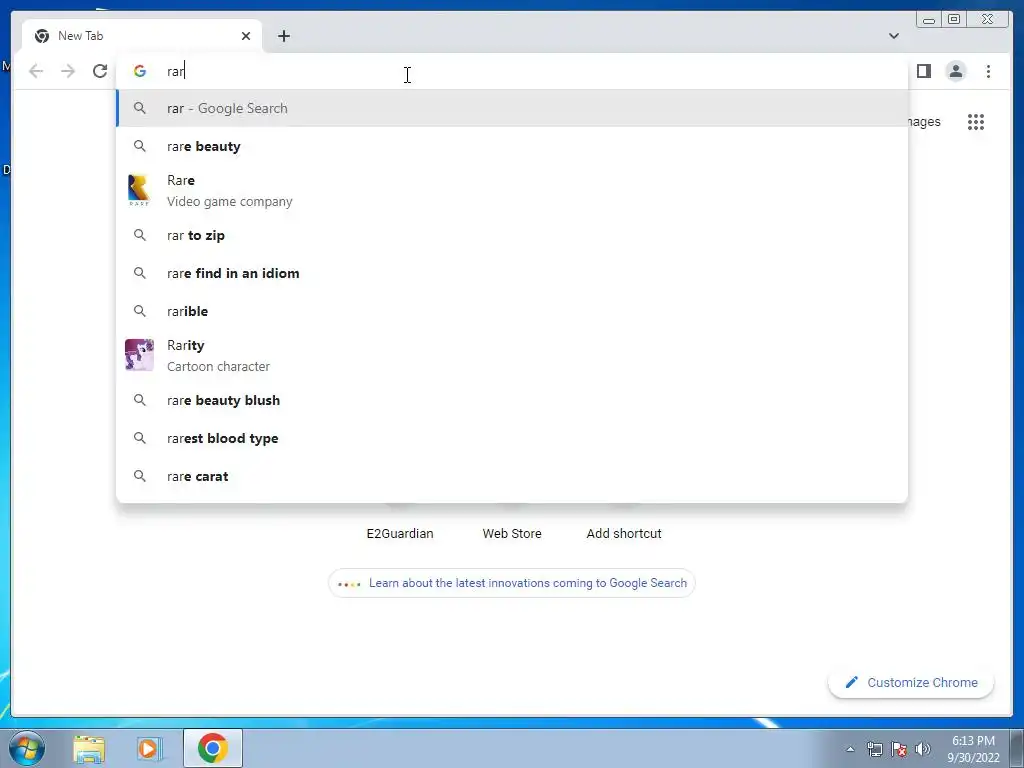Choose 'rare find in an idiom' suggestion
Image resolution: width=1024 pixels, height=768 pixels.
click(512, 273)
